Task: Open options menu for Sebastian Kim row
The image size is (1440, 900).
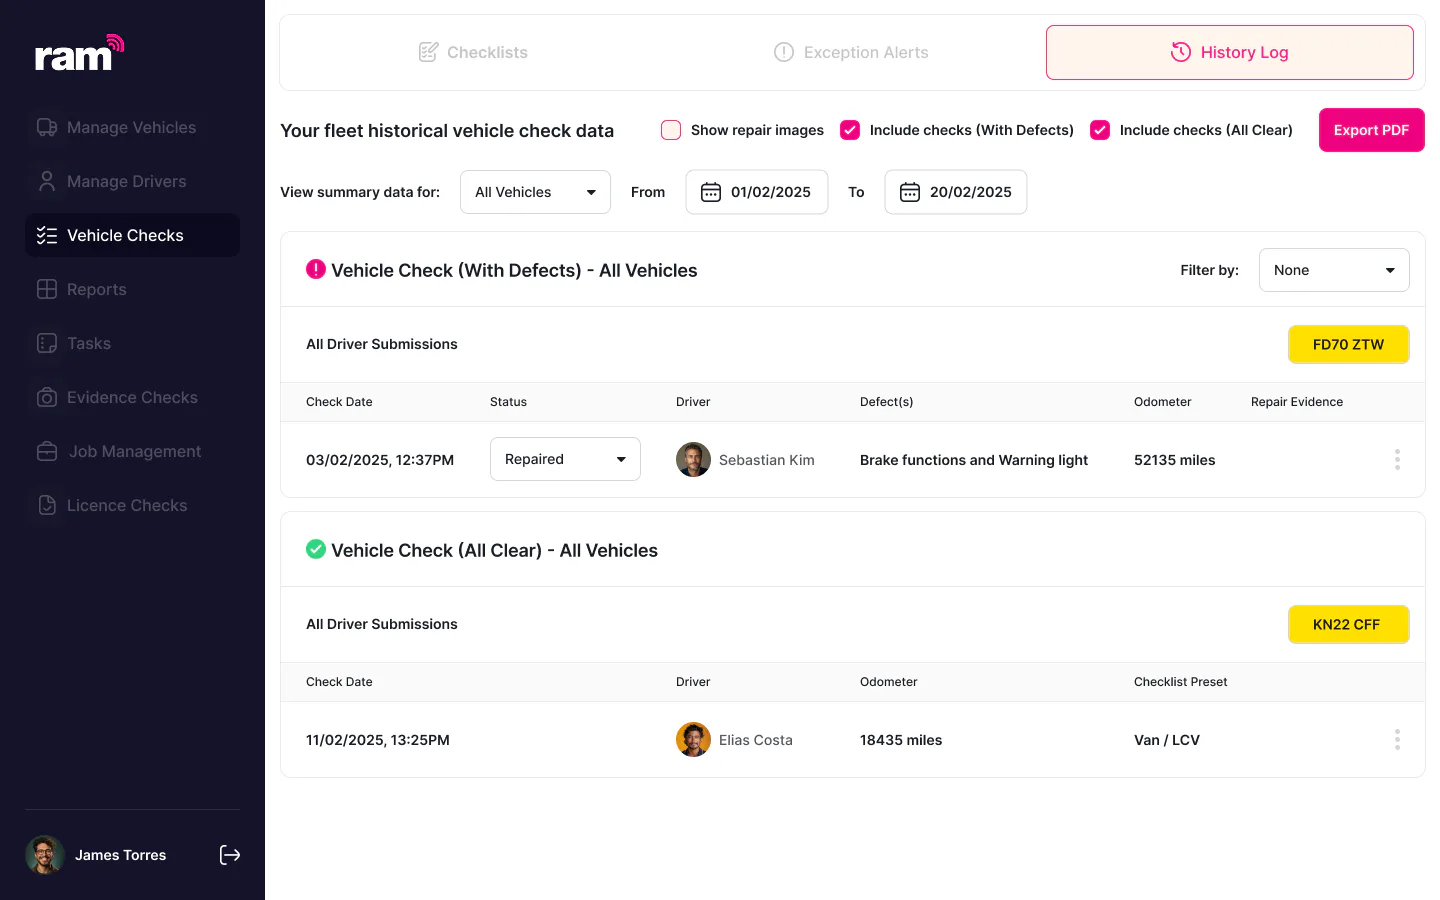Action: pos(1397,460)
